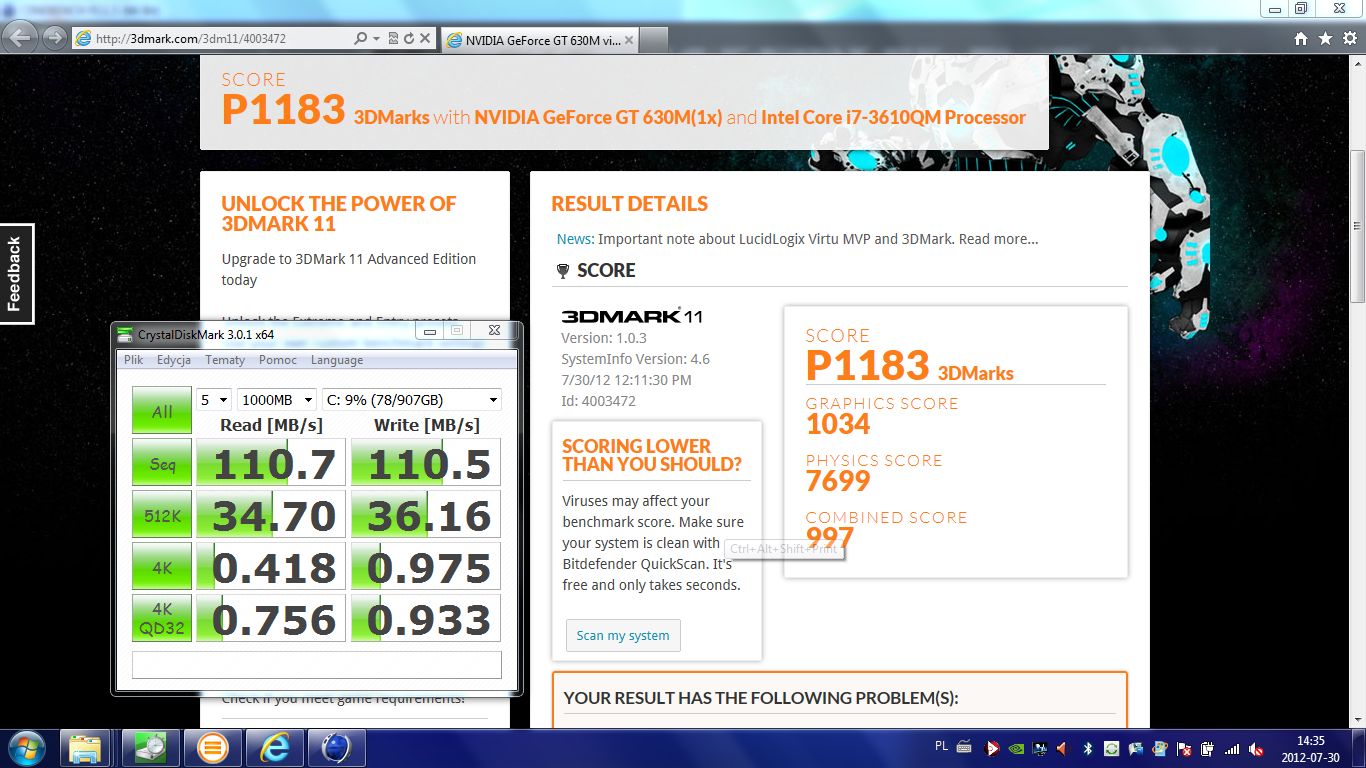Click the NVIDIA tray icon
The image size is (1366, 768).
[x=1016, y=748]
